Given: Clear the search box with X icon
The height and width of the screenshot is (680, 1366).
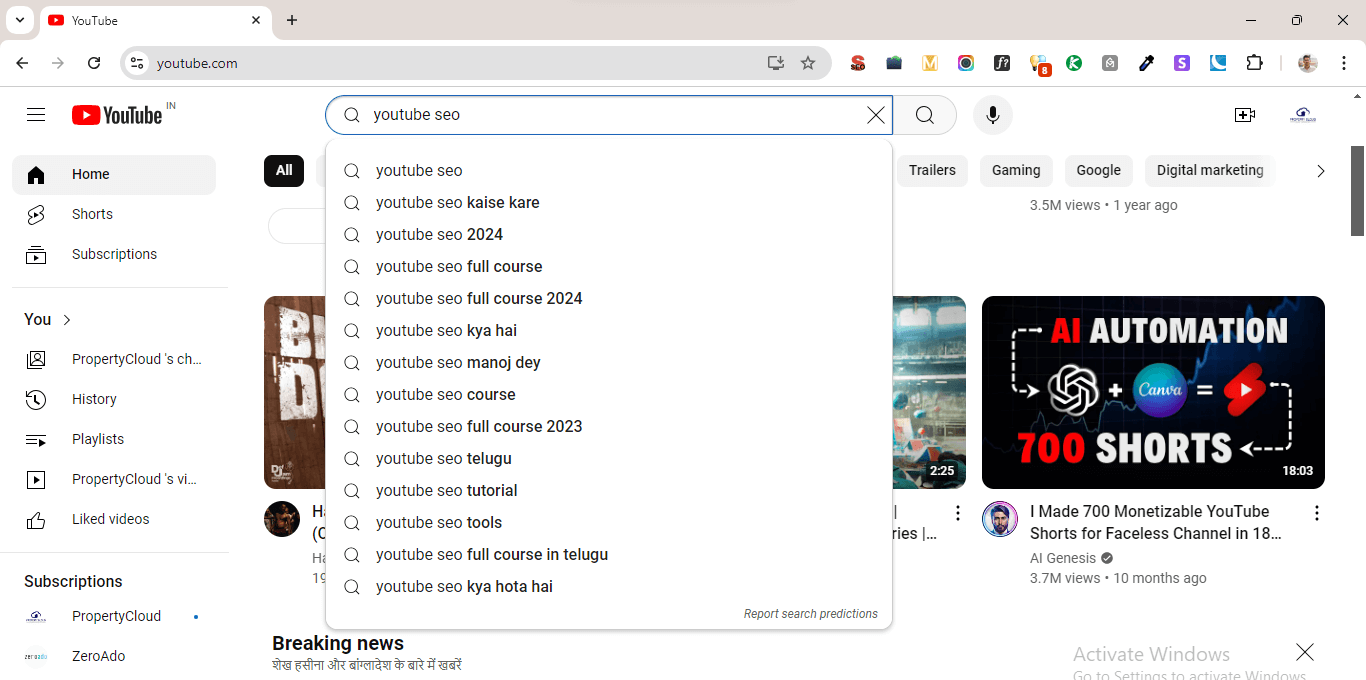Looking at the screenshot, I should [x=876, y=115].
